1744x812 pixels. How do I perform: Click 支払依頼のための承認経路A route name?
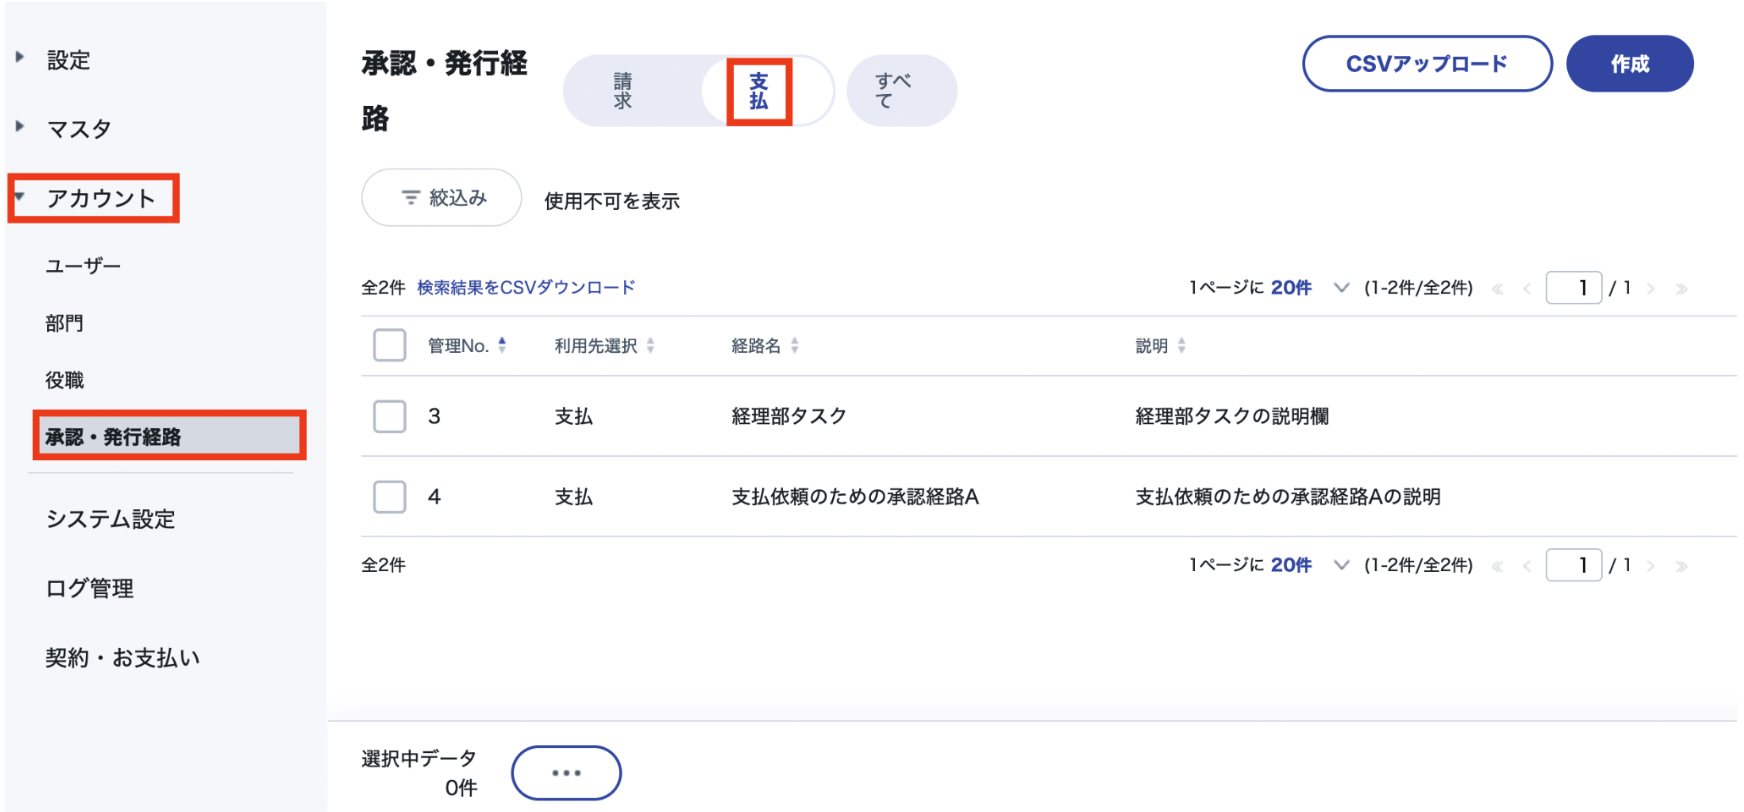coord(855,497)
